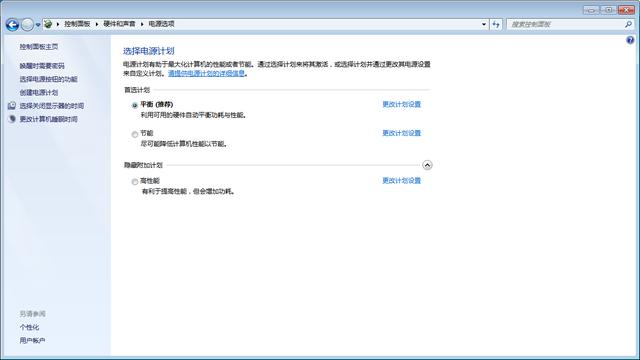Minimize the Power Options window

tap(591, 10)
